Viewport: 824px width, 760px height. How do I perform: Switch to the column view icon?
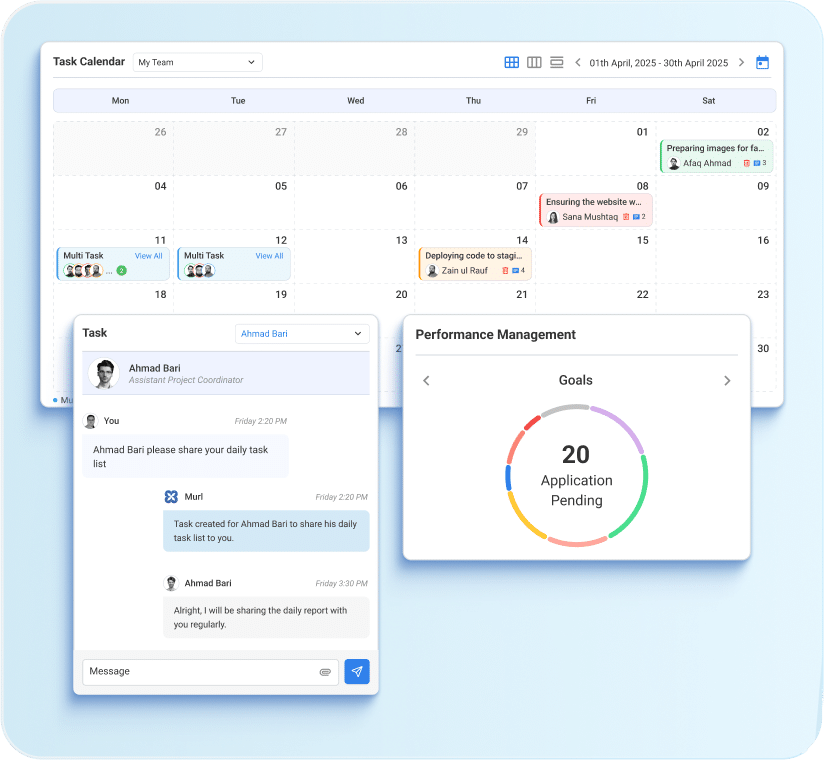pyautogui.click(x=534, y=62)
